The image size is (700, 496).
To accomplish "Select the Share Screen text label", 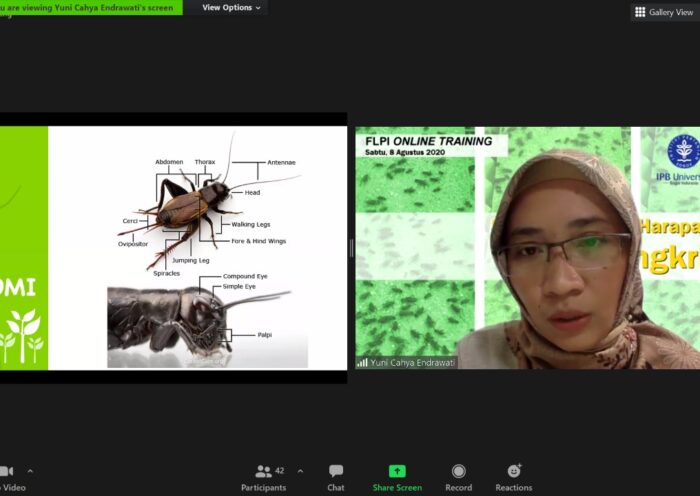I will pyautogui.click(x=397, y=488).
